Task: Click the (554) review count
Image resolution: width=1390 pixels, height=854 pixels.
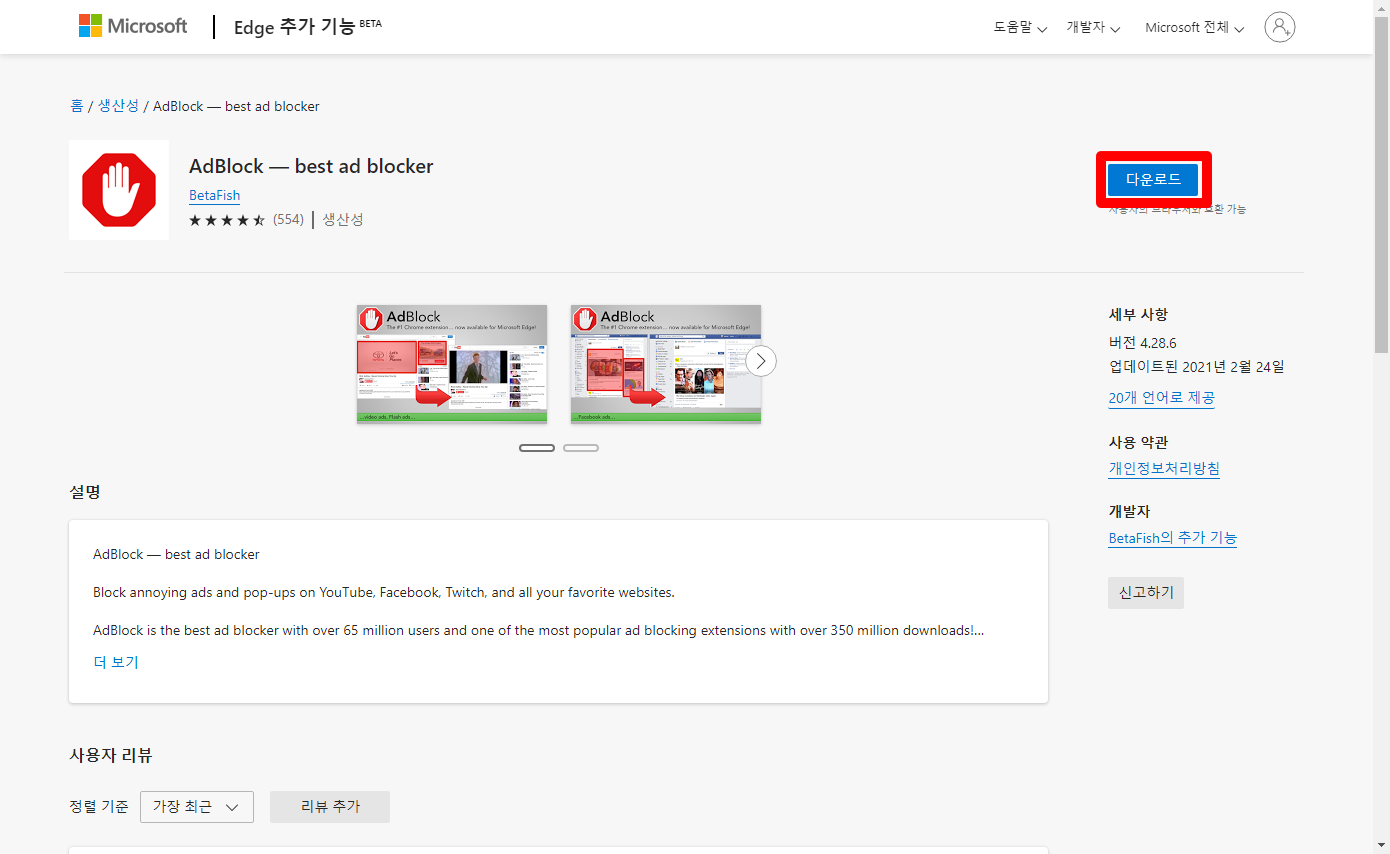Action: pos(288,220)
